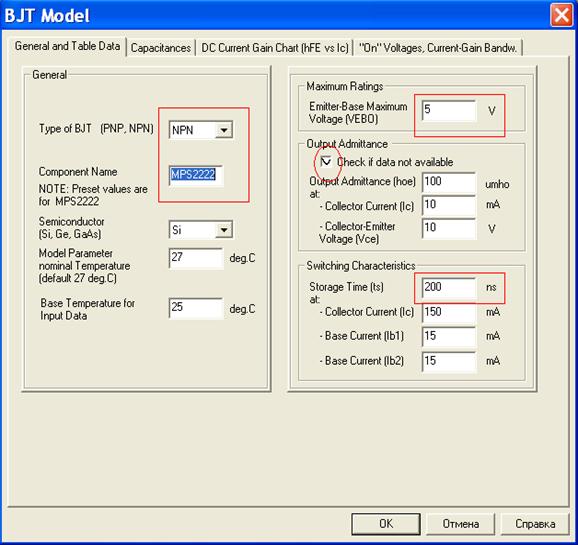This screenshot has height=545, width=578.
Task: Expand the Semiconductor material dropdown arrow
Action: coord(224,230)
